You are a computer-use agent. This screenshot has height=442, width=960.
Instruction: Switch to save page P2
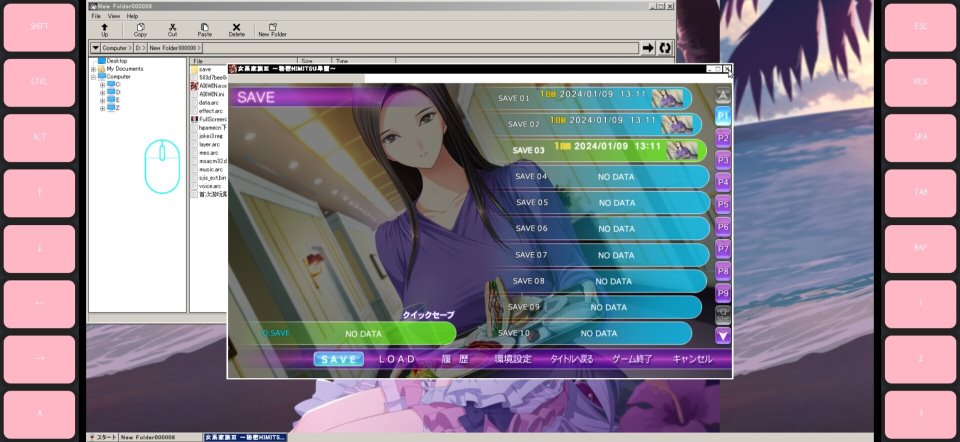click(723, 138)
